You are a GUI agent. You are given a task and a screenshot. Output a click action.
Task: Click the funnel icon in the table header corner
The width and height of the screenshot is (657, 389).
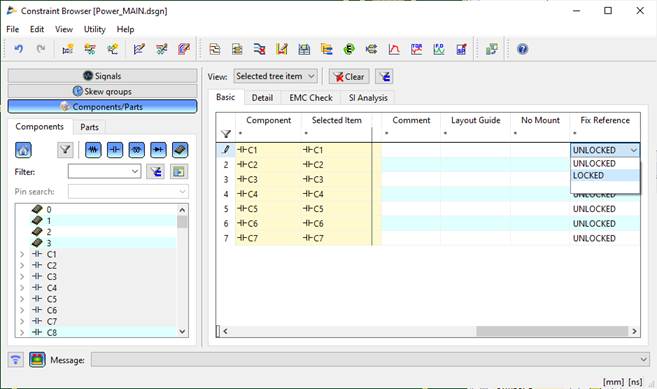(226, 134)
